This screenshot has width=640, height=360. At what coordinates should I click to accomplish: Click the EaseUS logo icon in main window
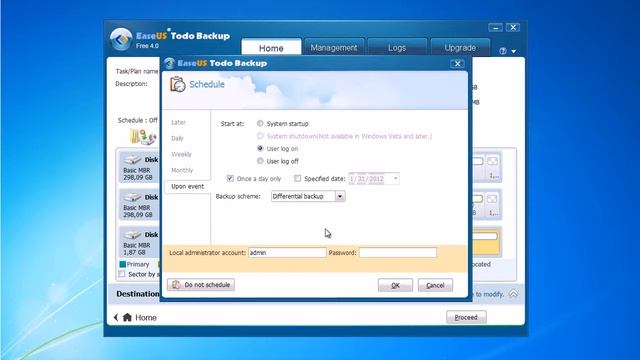[x=121, y=40]
